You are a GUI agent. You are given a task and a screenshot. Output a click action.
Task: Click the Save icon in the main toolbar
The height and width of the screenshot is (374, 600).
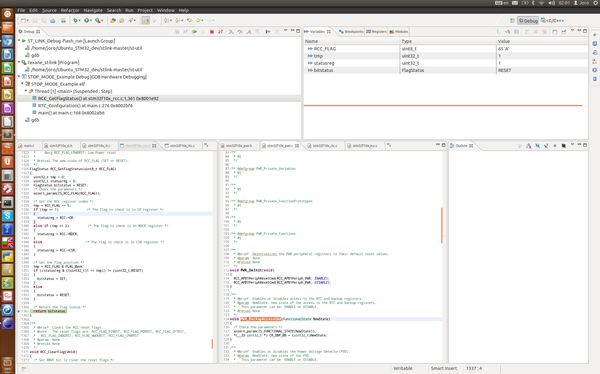click(x=35, y=21)
